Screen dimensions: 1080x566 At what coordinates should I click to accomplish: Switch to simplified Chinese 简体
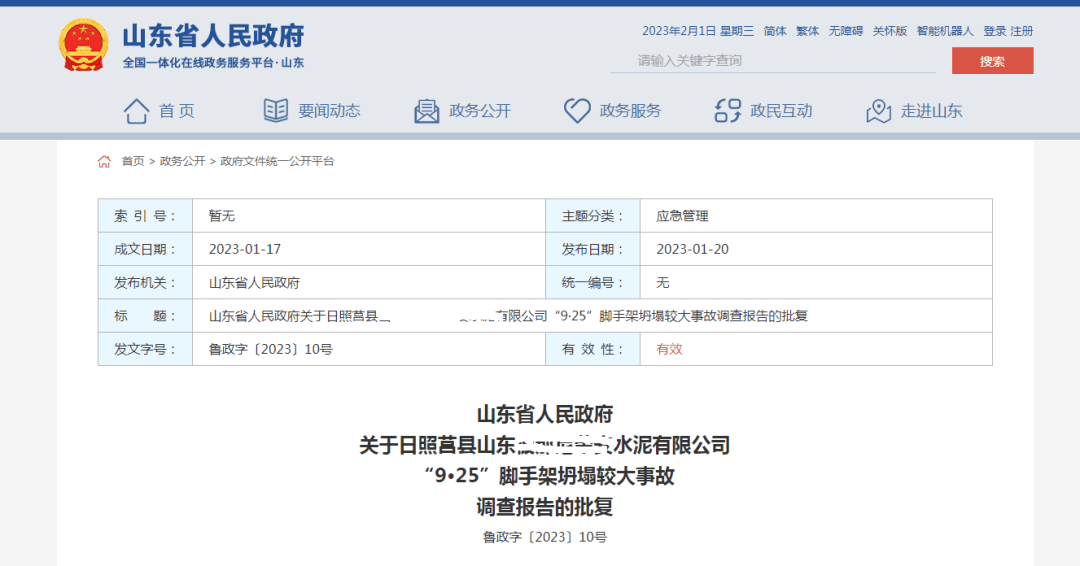point(775,31)
